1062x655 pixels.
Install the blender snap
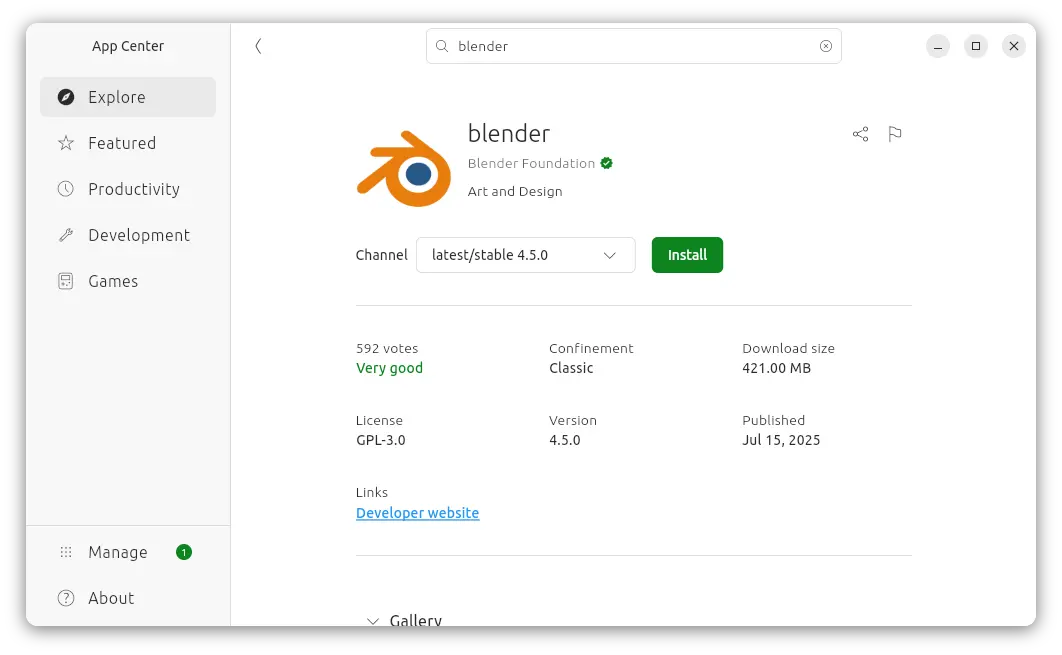tap(687, 255)
